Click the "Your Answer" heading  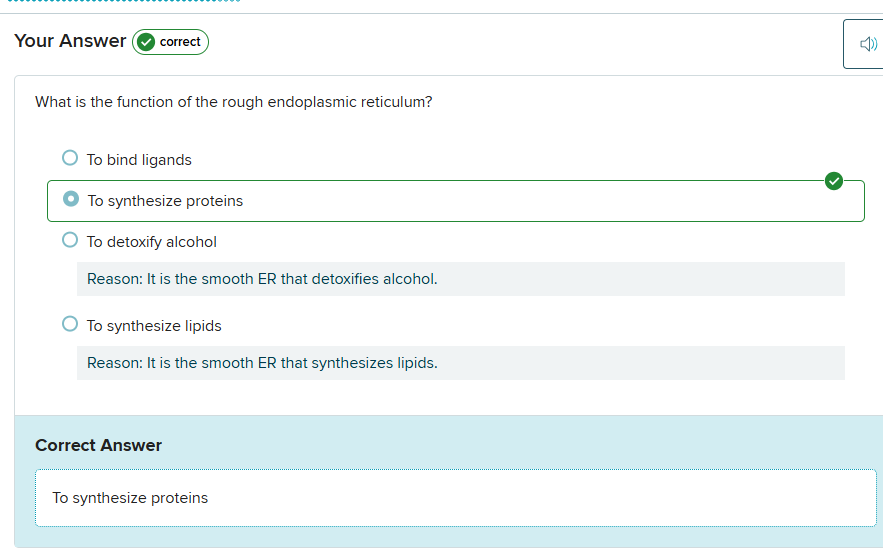pyautogui.click(x=70, y=41)
